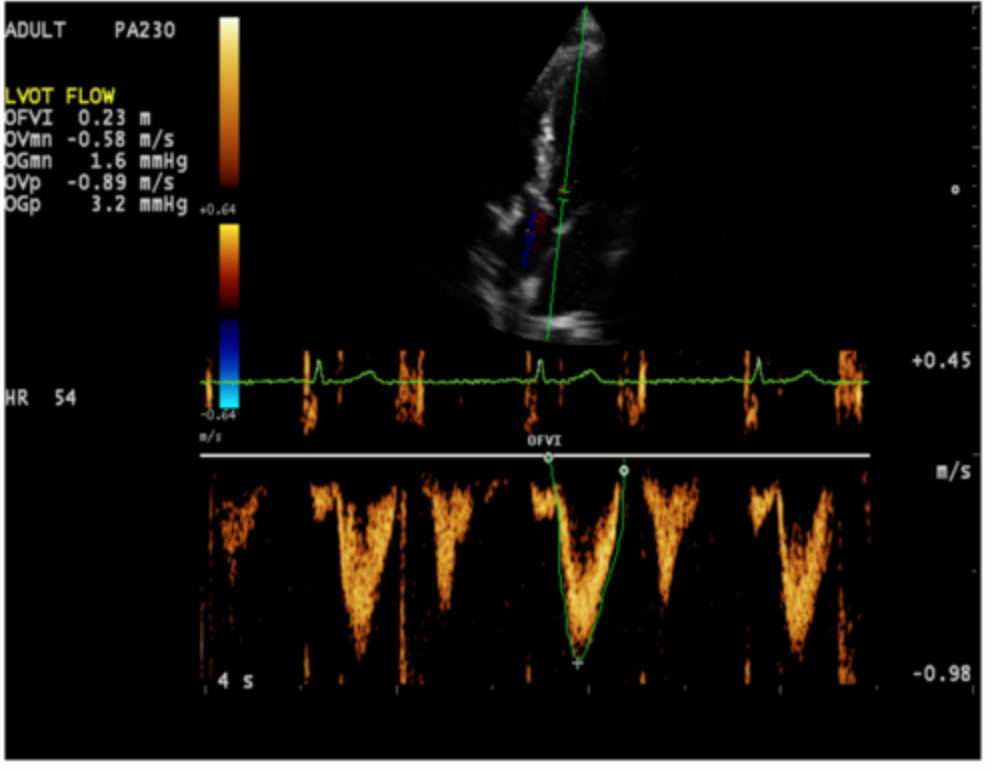
Task: Click the depth marker circle at right edge
Action: (x=955, y=188)
